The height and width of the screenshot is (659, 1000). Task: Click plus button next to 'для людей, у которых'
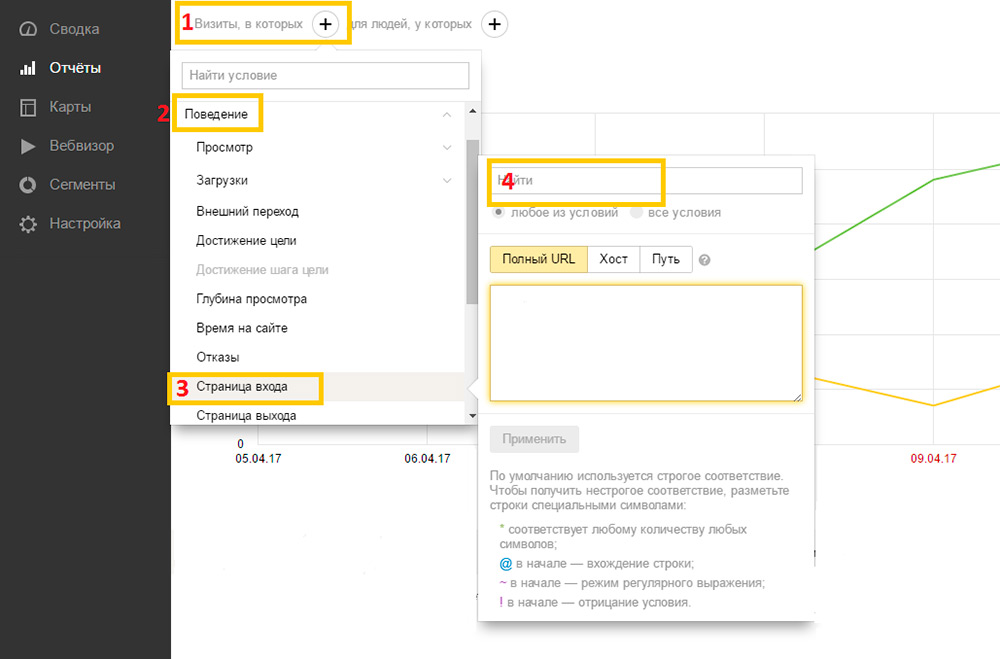[494, 23]
